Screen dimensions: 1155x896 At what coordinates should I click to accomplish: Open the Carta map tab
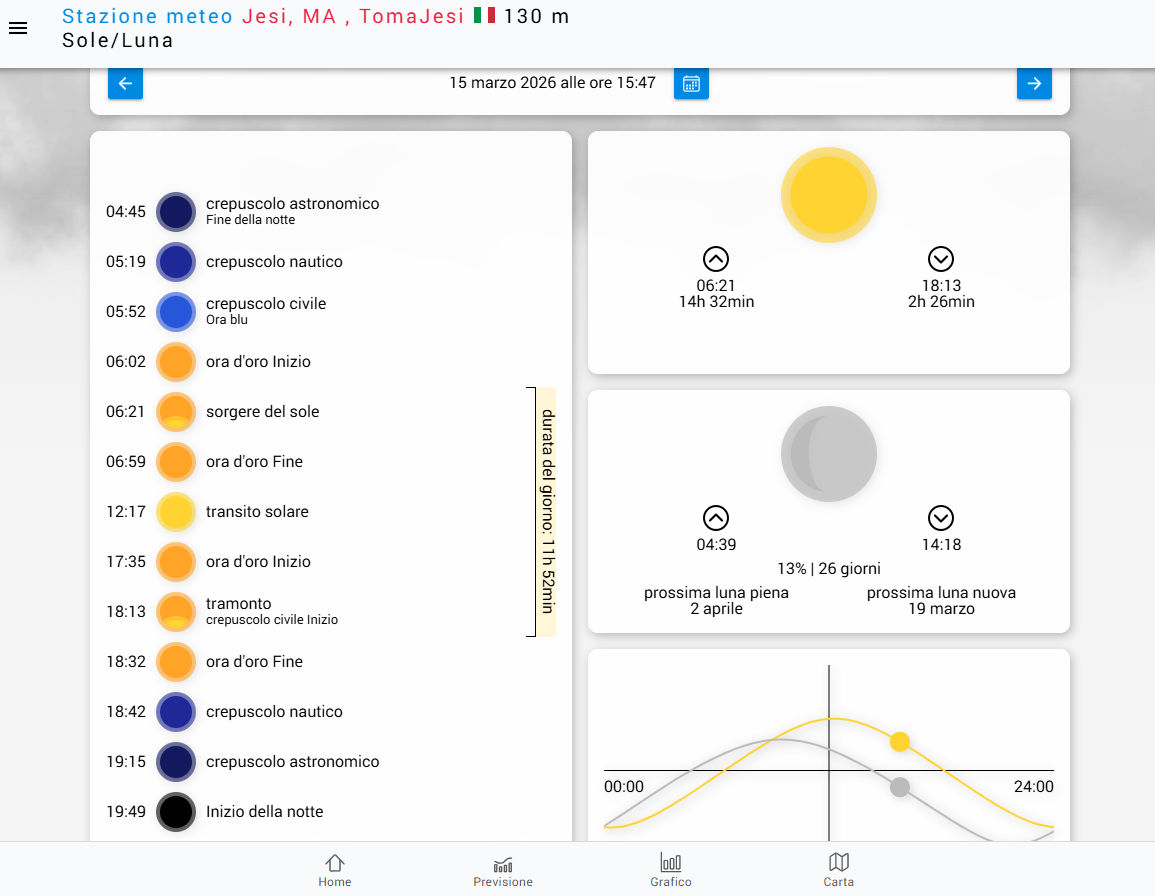point(839,870)
